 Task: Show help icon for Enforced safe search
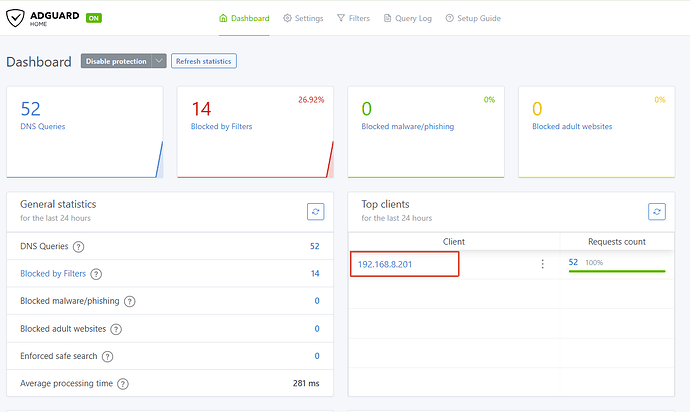[x=107, y=357]
